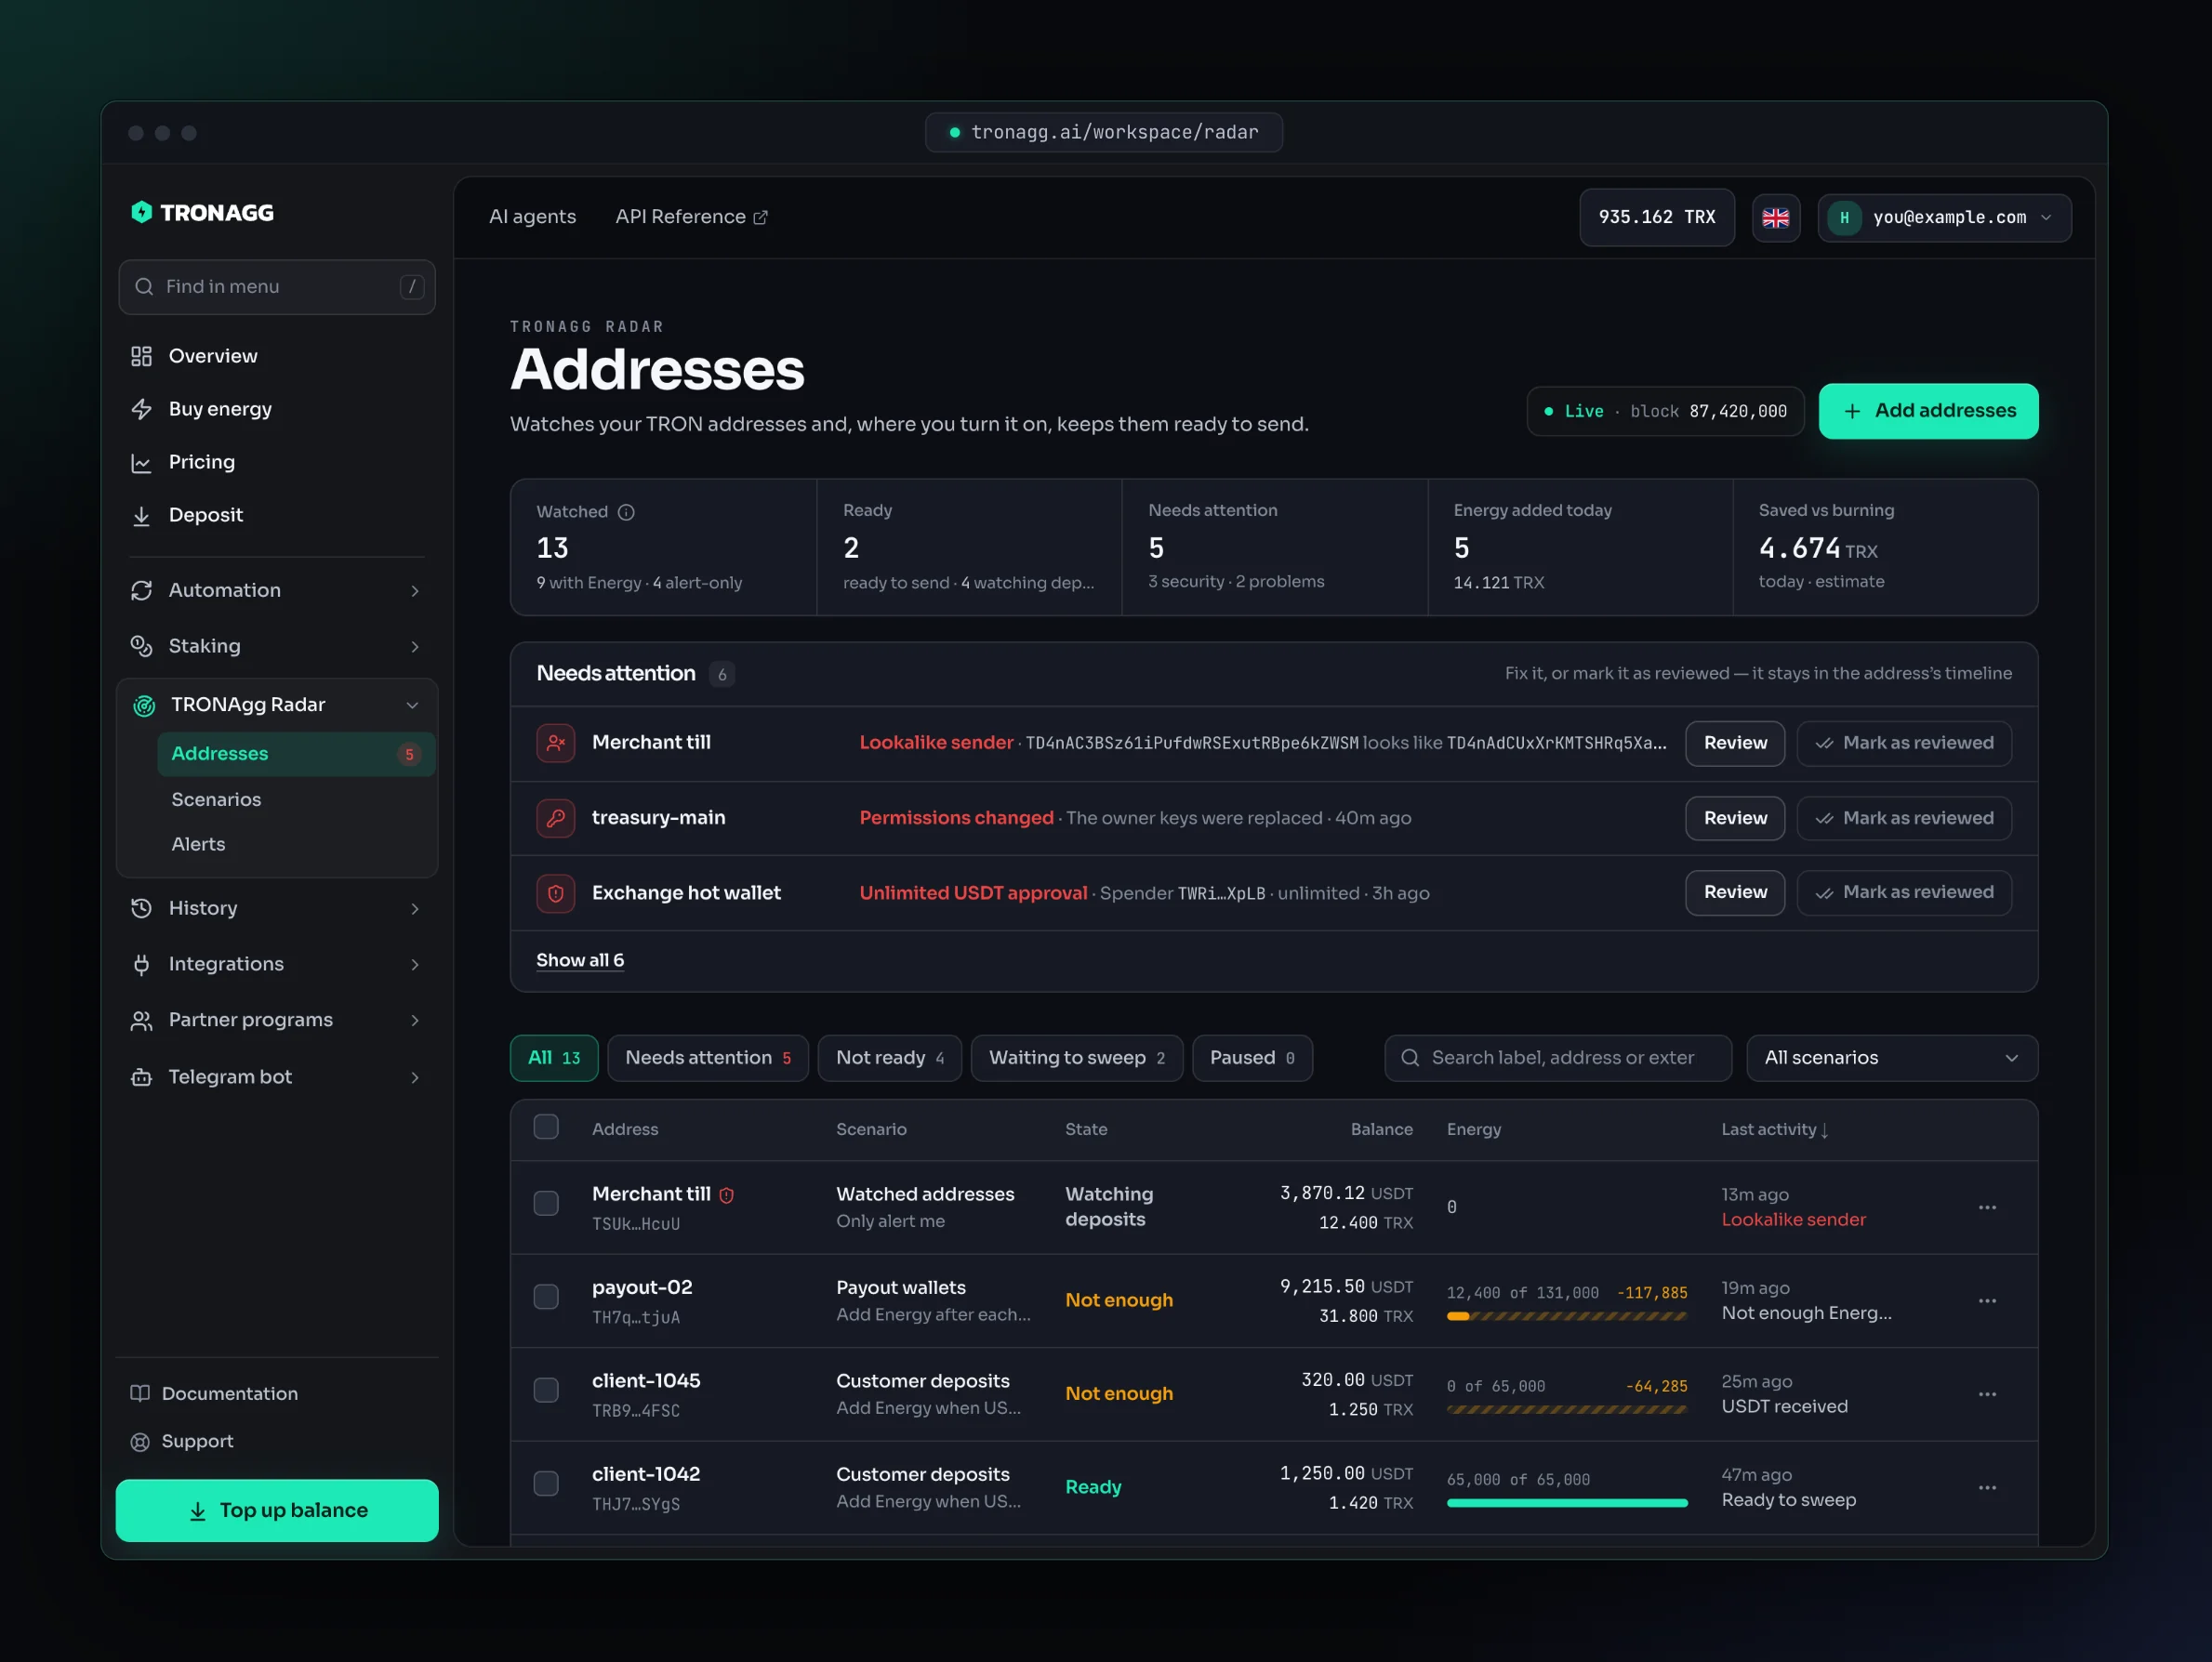Click the Permissions changed key icon
The height and width of the screenshot is (1662, 2212).
point(555,818)
